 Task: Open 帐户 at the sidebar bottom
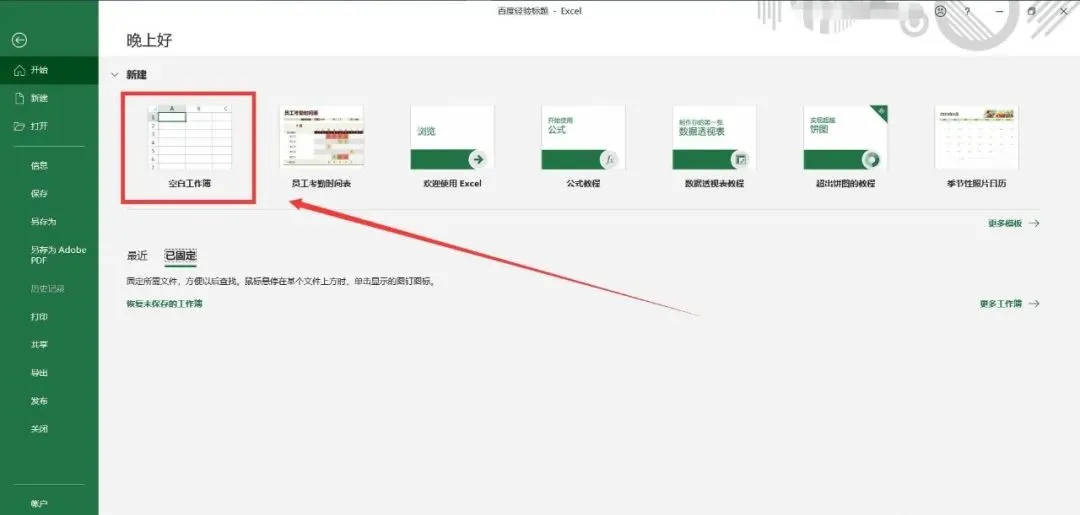49,503
